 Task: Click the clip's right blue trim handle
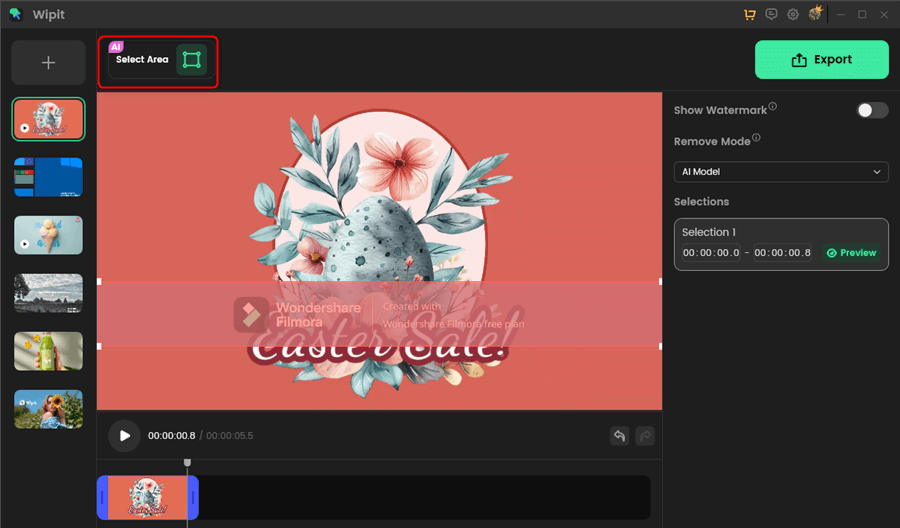point(193,498)
